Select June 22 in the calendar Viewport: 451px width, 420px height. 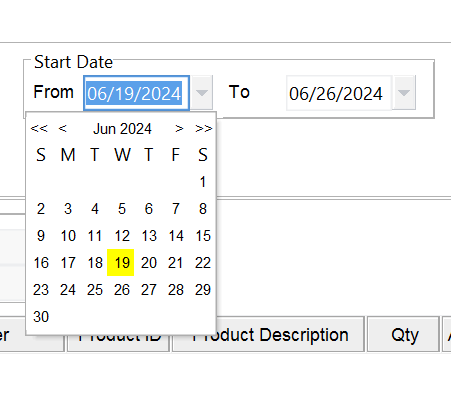point(203,263)
